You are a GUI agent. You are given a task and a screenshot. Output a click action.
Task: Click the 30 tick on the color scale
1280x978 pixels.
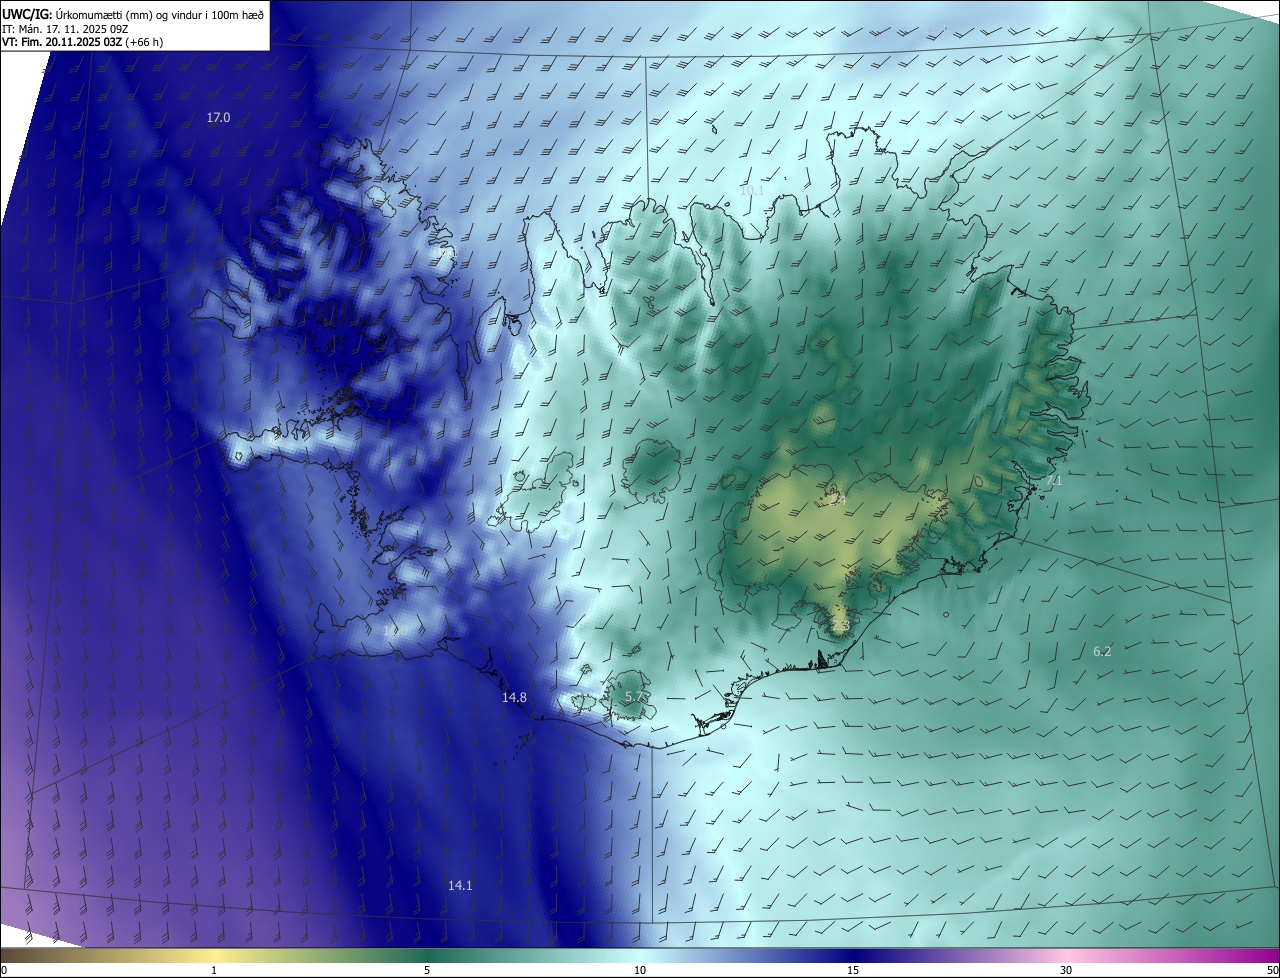1066,970
